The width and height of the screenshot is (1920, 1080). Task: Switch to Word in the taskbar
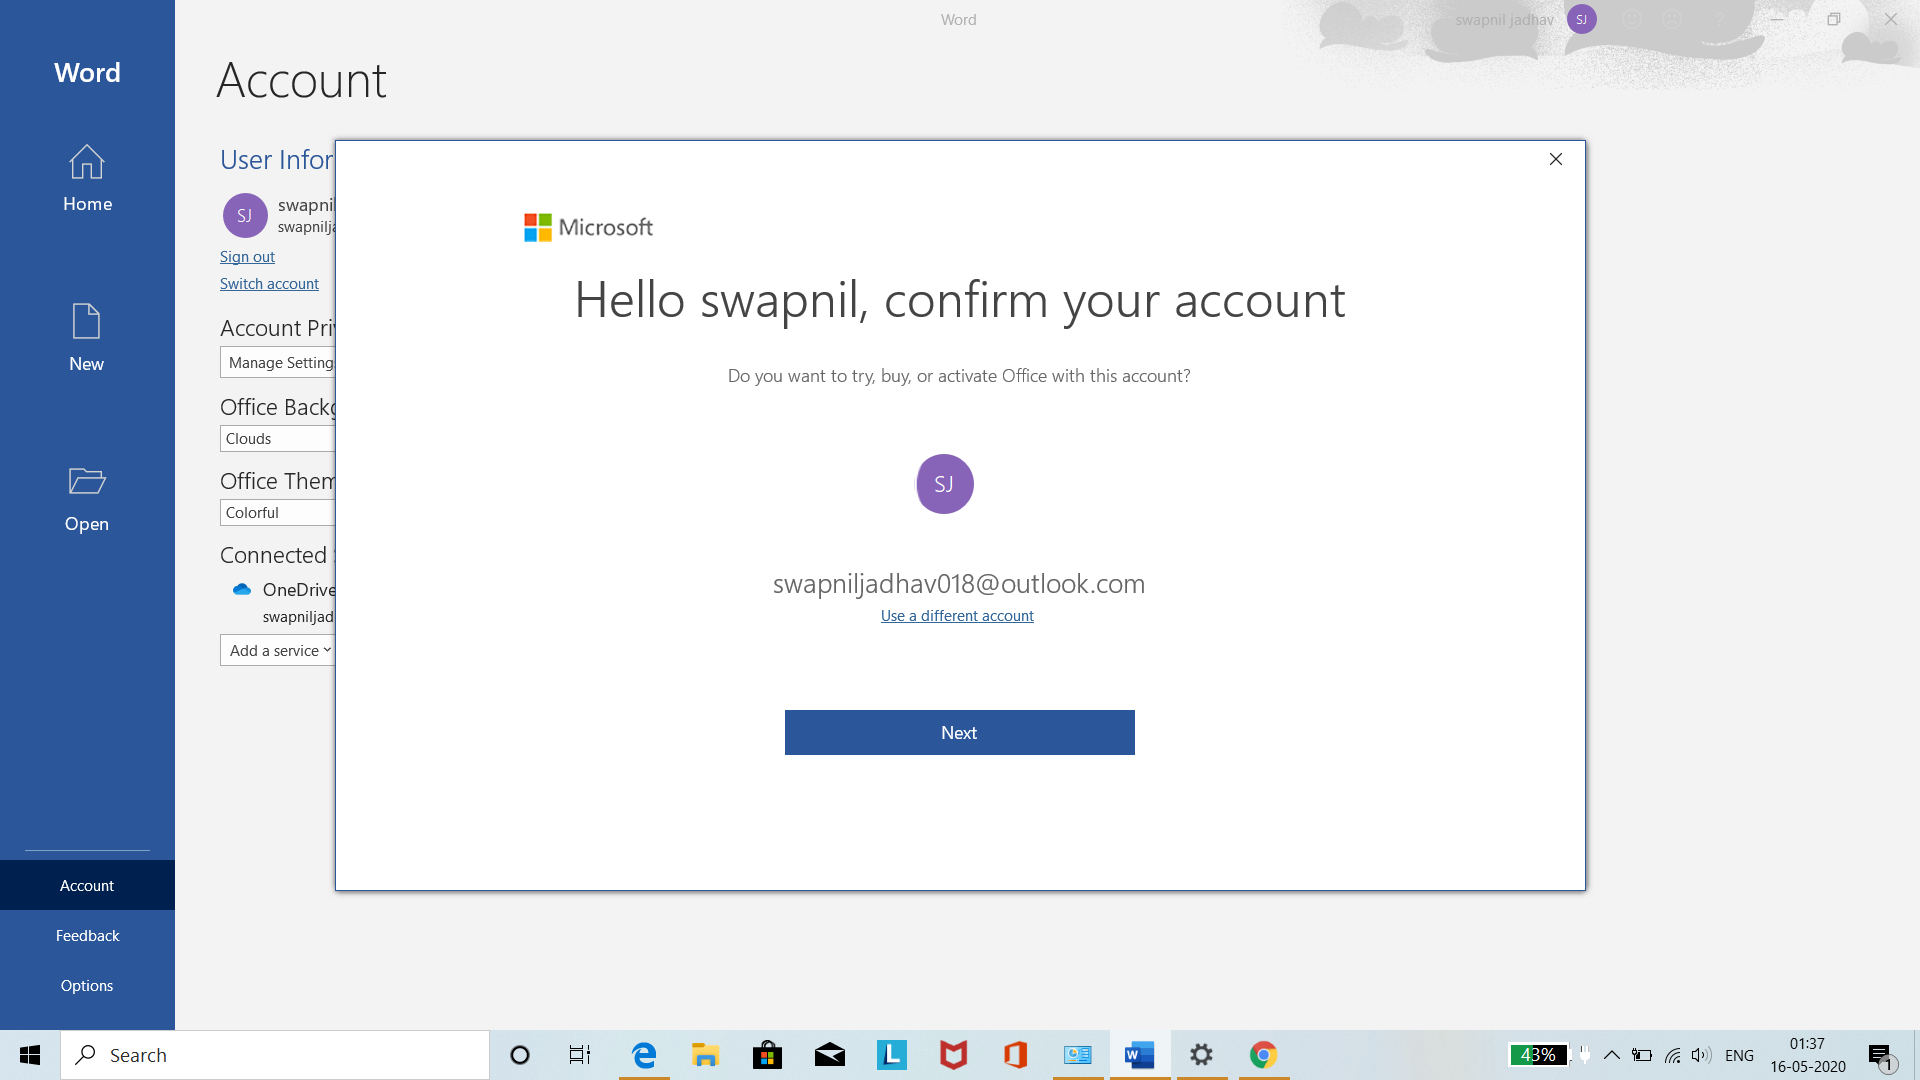pos(1140,1055)
